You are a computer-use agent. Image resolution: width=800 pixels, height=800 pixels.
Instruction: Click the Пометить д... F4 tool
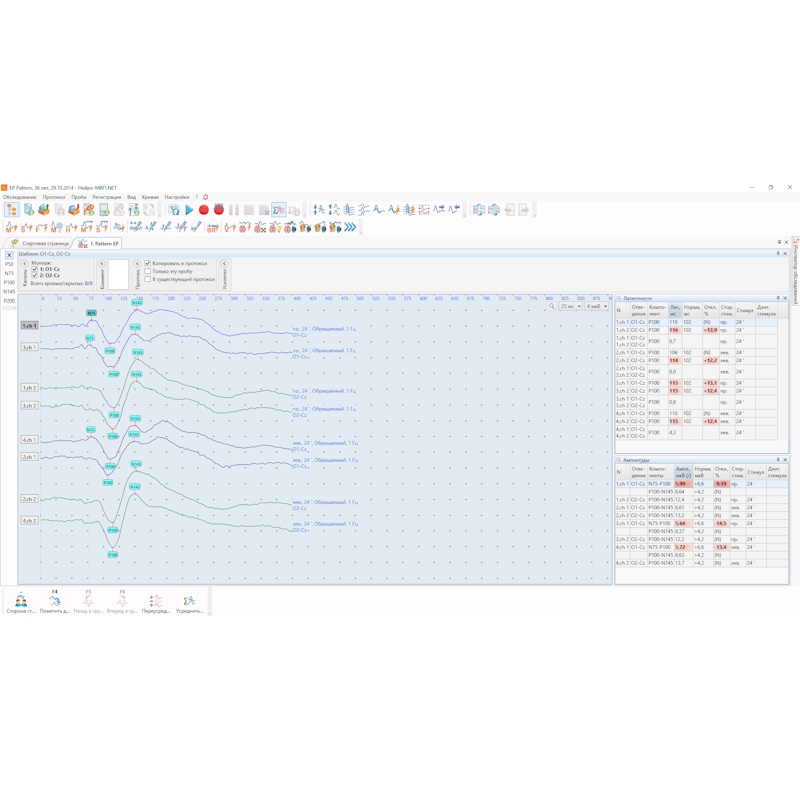pos(55,601)
